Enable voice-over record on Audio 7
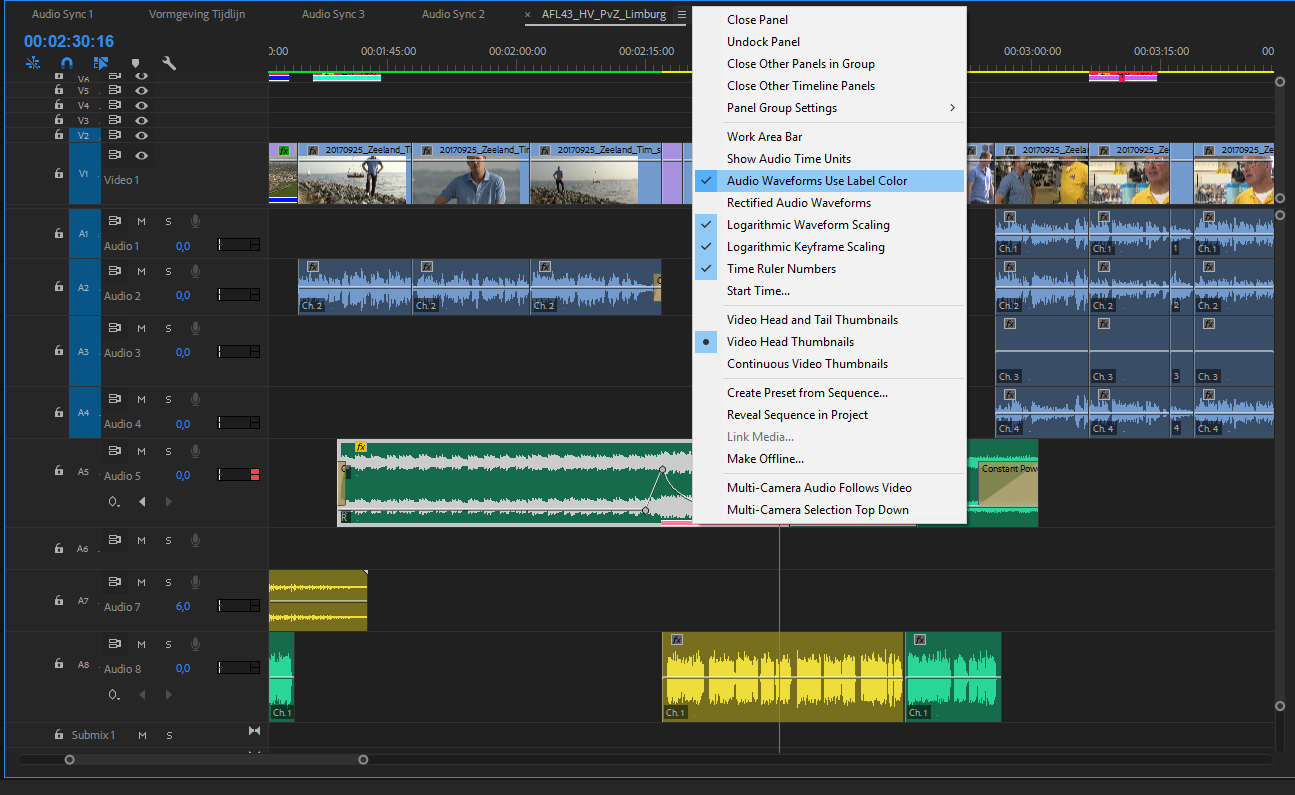This screenshot has width=1295, height=795. [196, 582]
